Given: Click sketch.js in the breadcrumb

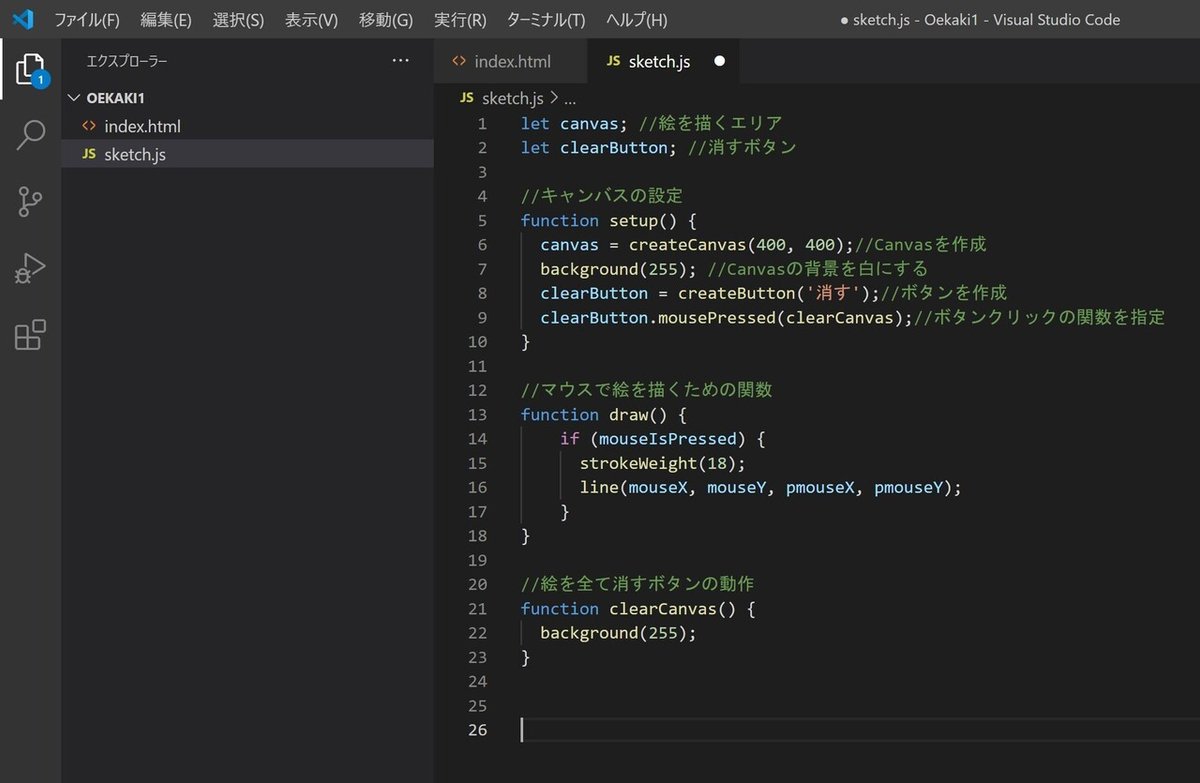Looking at the screenshot, I should coord(512,98).
